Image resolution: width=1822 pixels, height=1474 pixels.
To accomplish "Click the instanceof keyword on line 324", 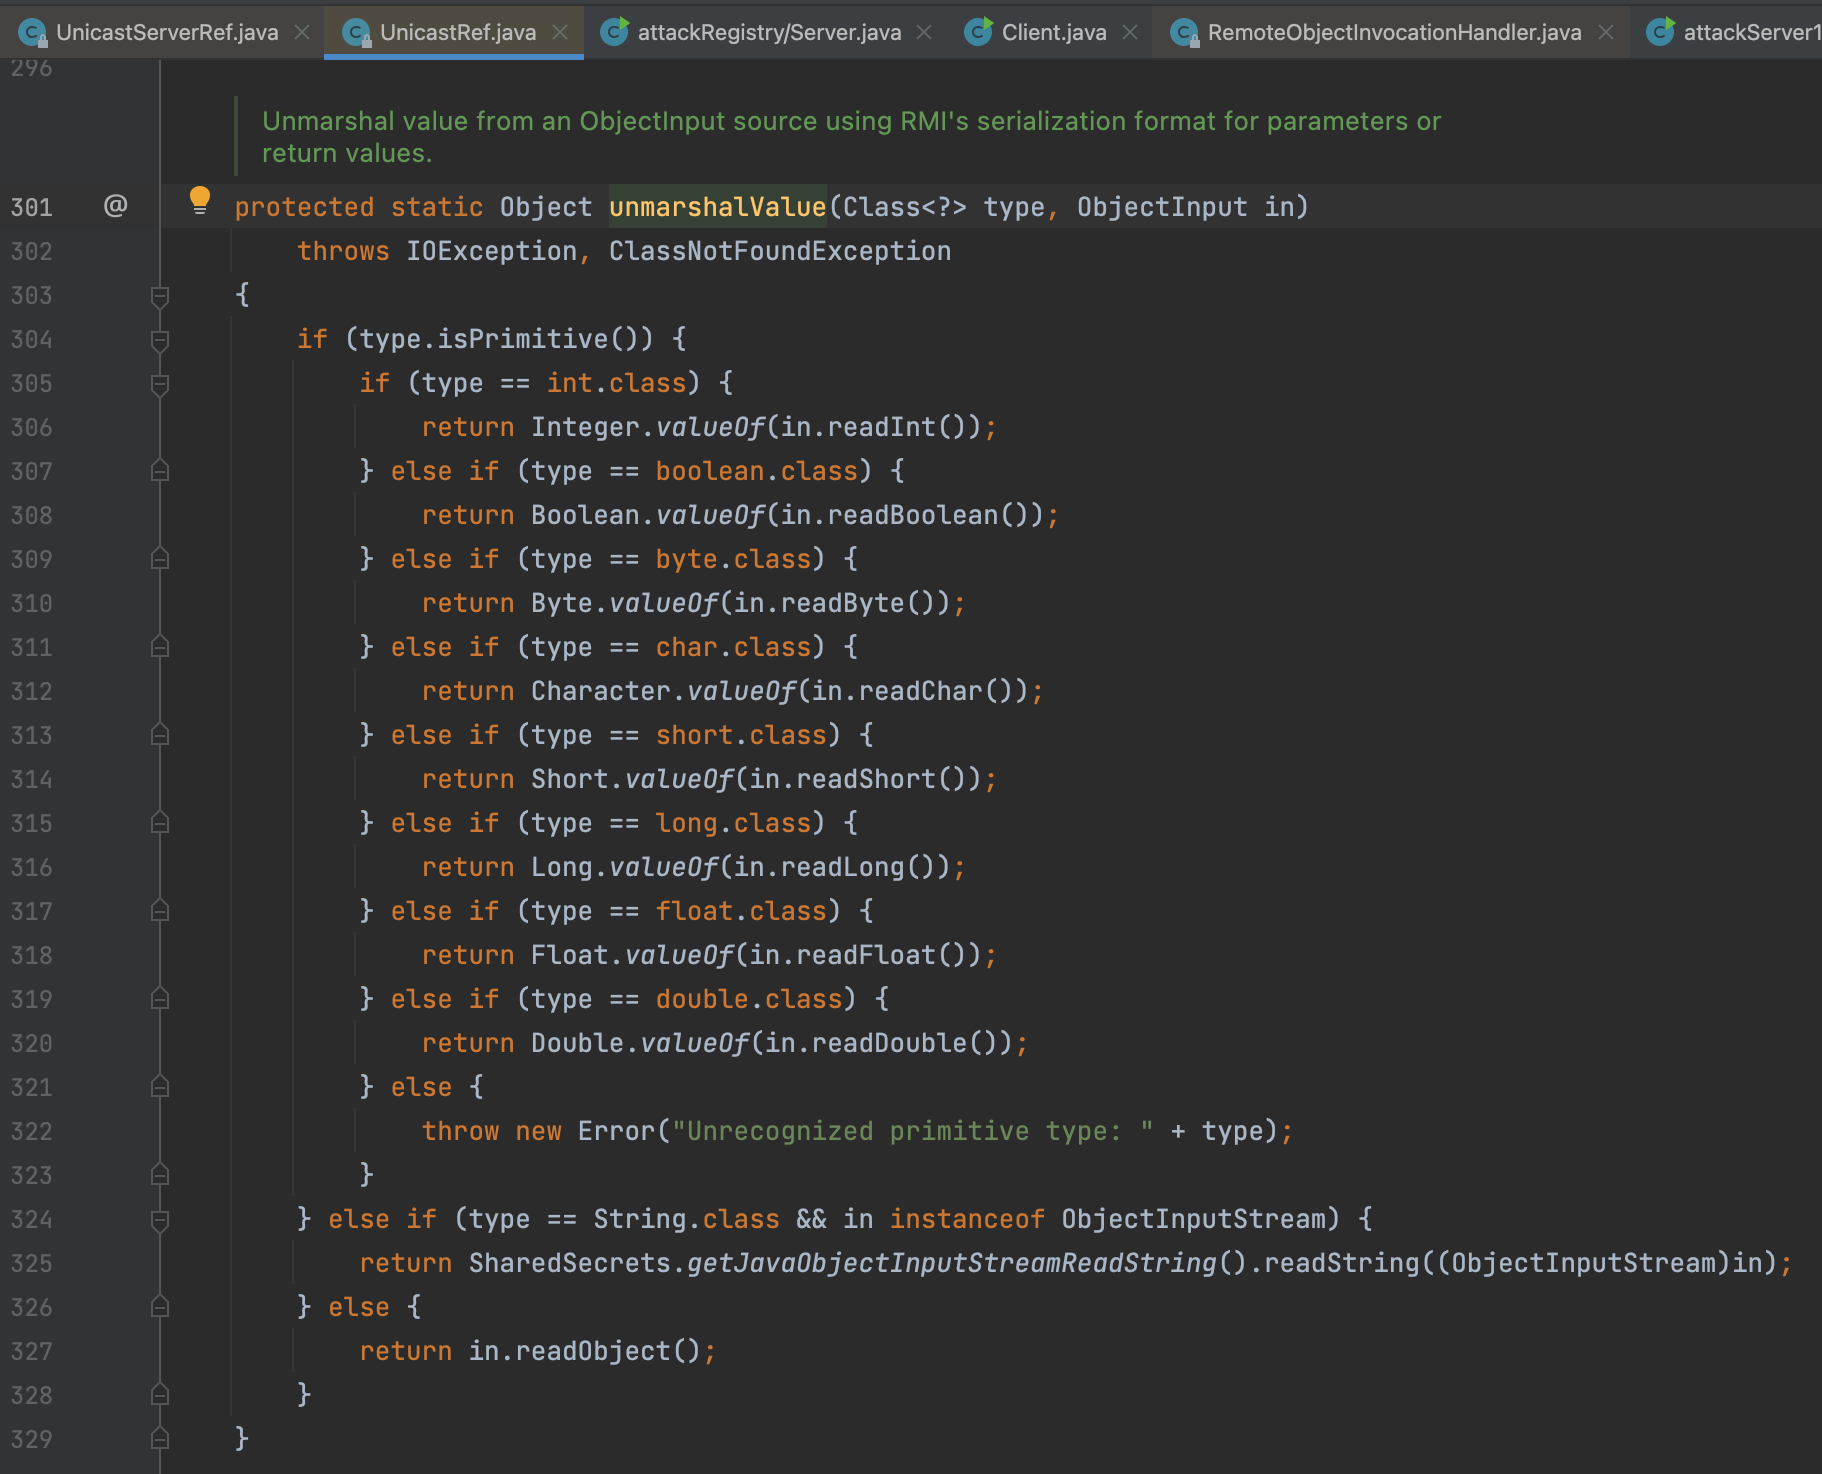I will (x=967, y=1219).
